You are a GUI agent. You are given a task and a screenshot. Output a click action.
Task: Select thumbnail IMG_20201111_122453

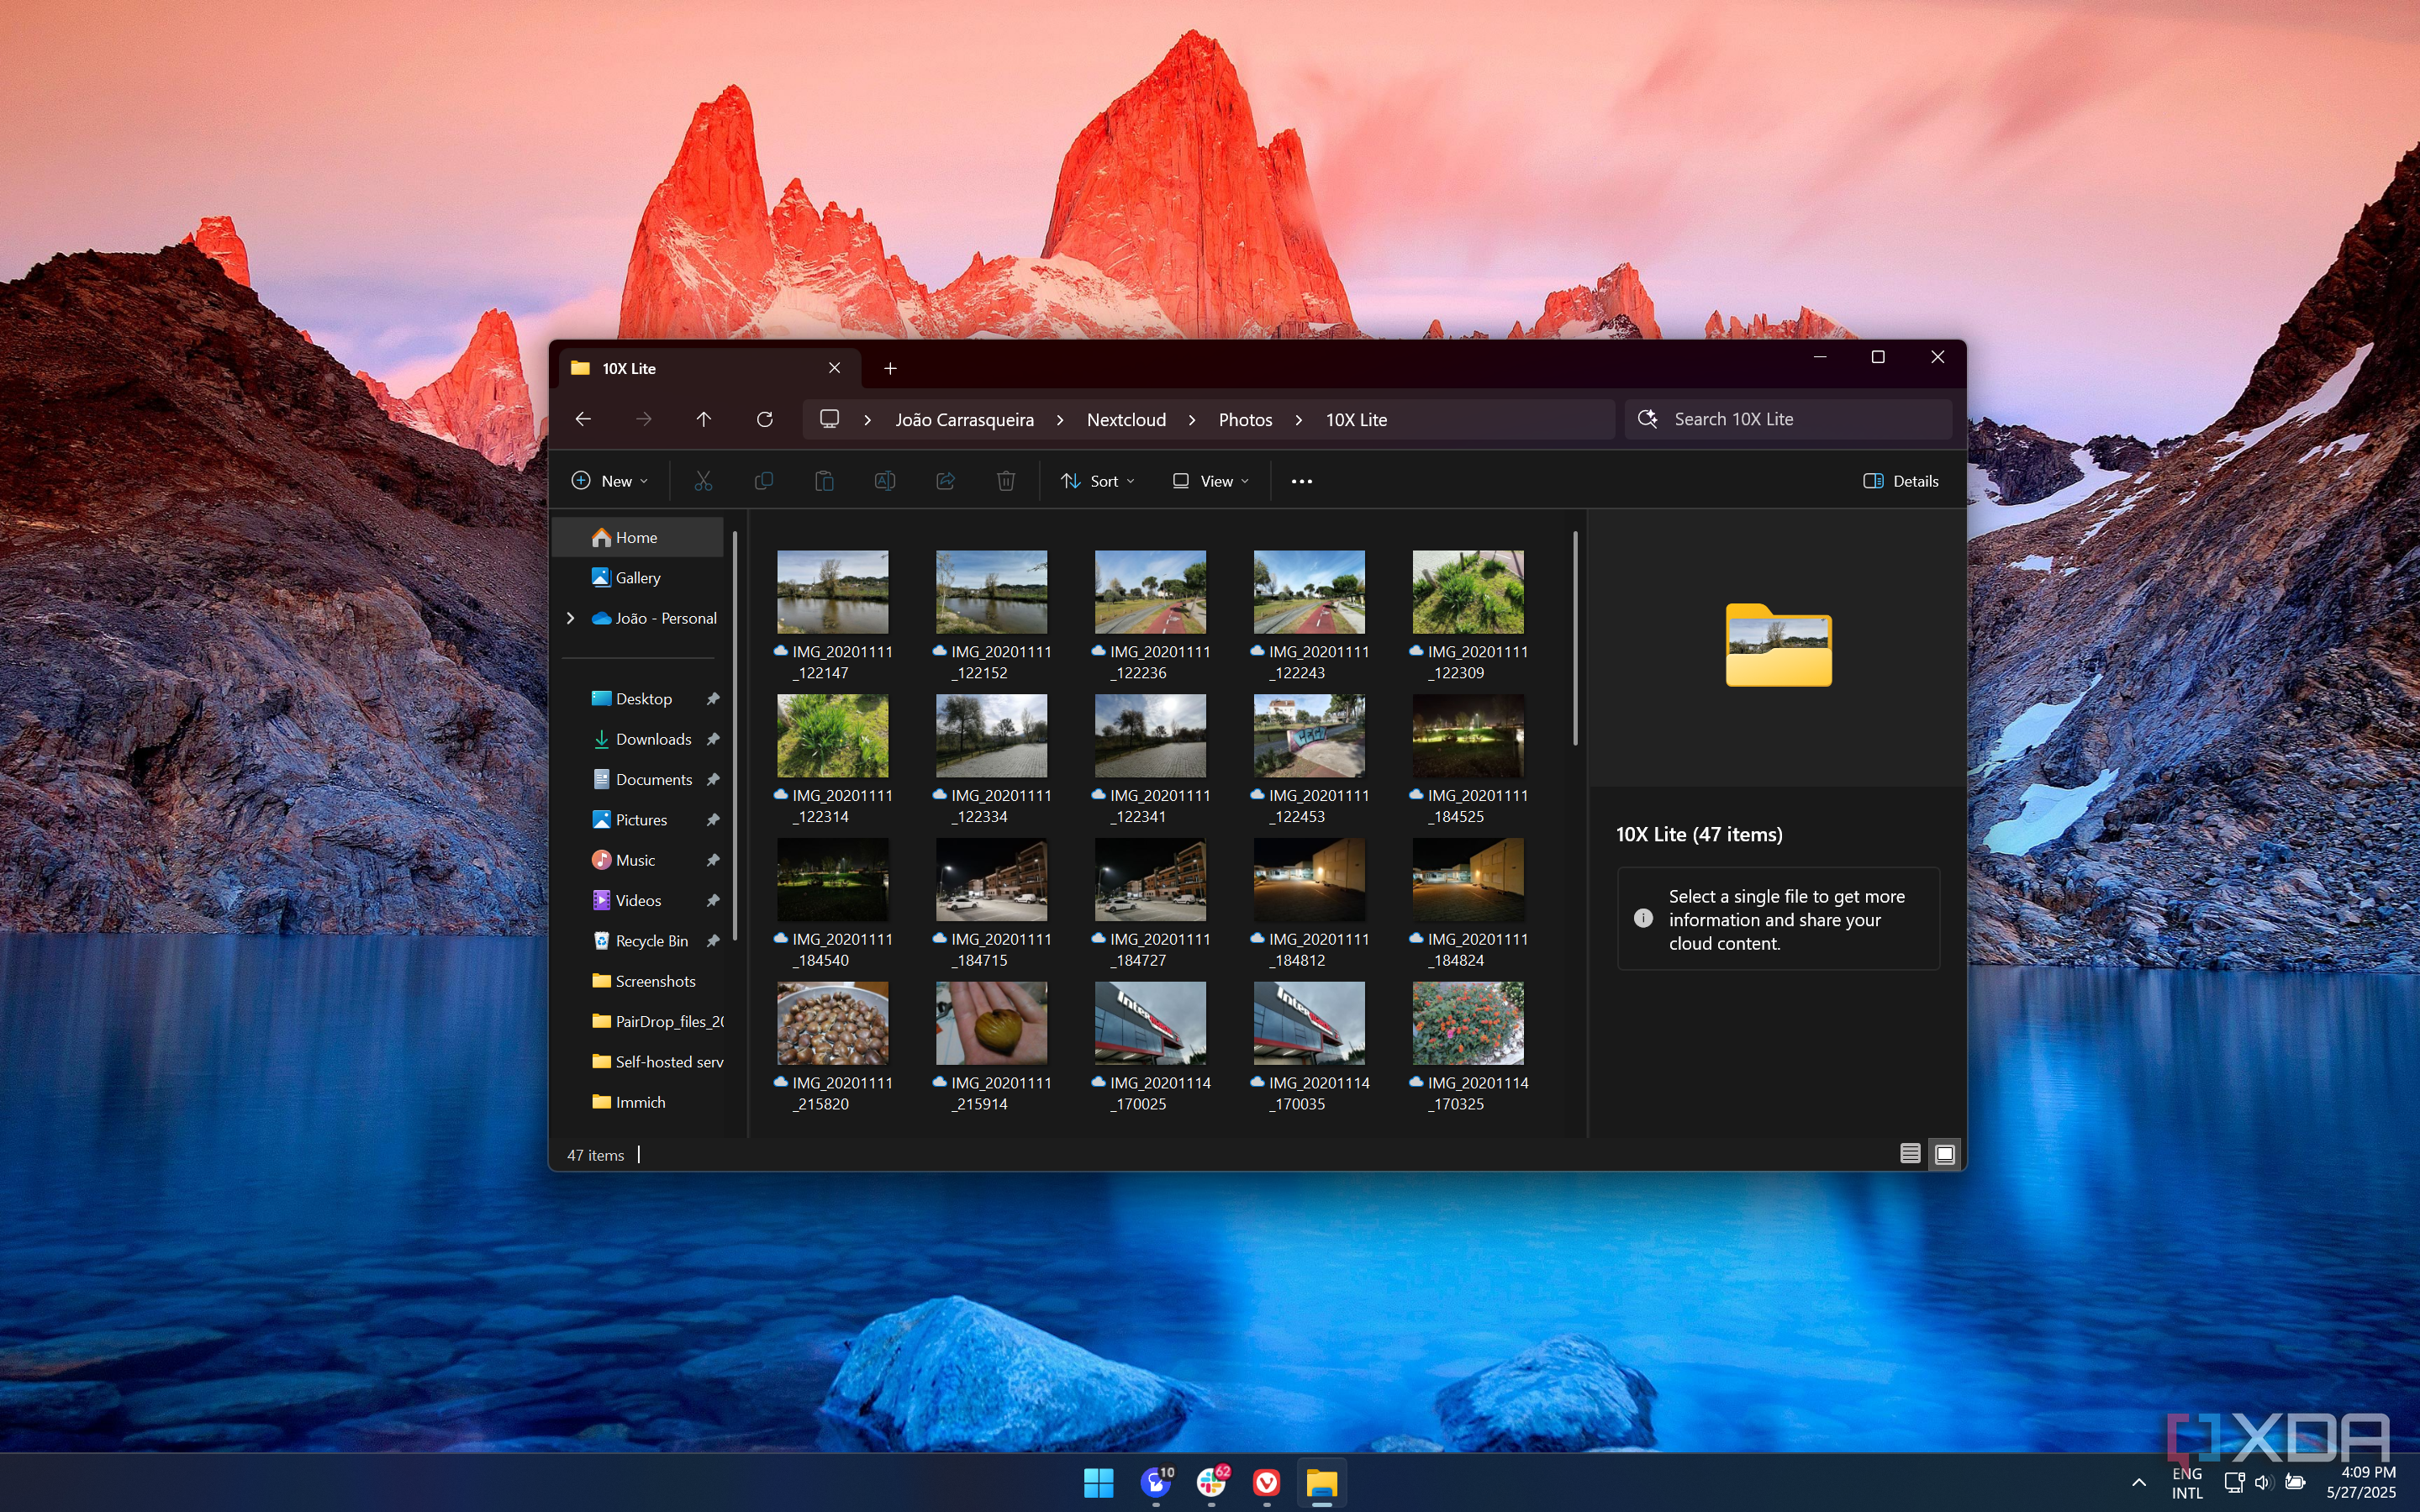coord(1309,736)
